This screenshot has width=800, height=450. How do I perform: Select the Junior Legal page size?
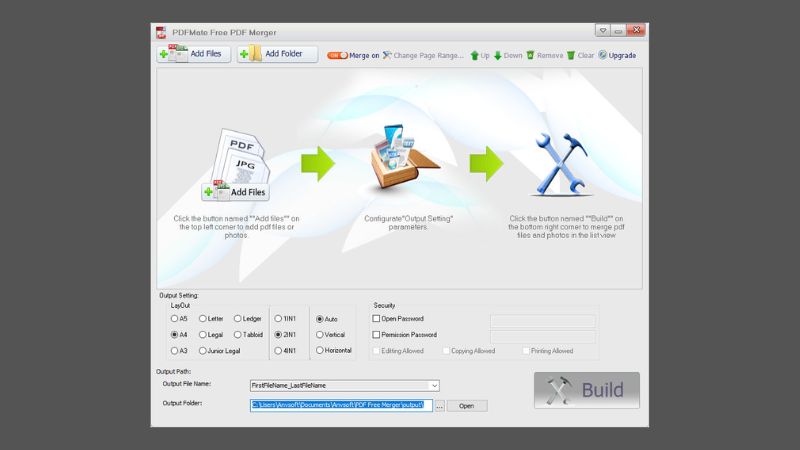tap(203, 351)
